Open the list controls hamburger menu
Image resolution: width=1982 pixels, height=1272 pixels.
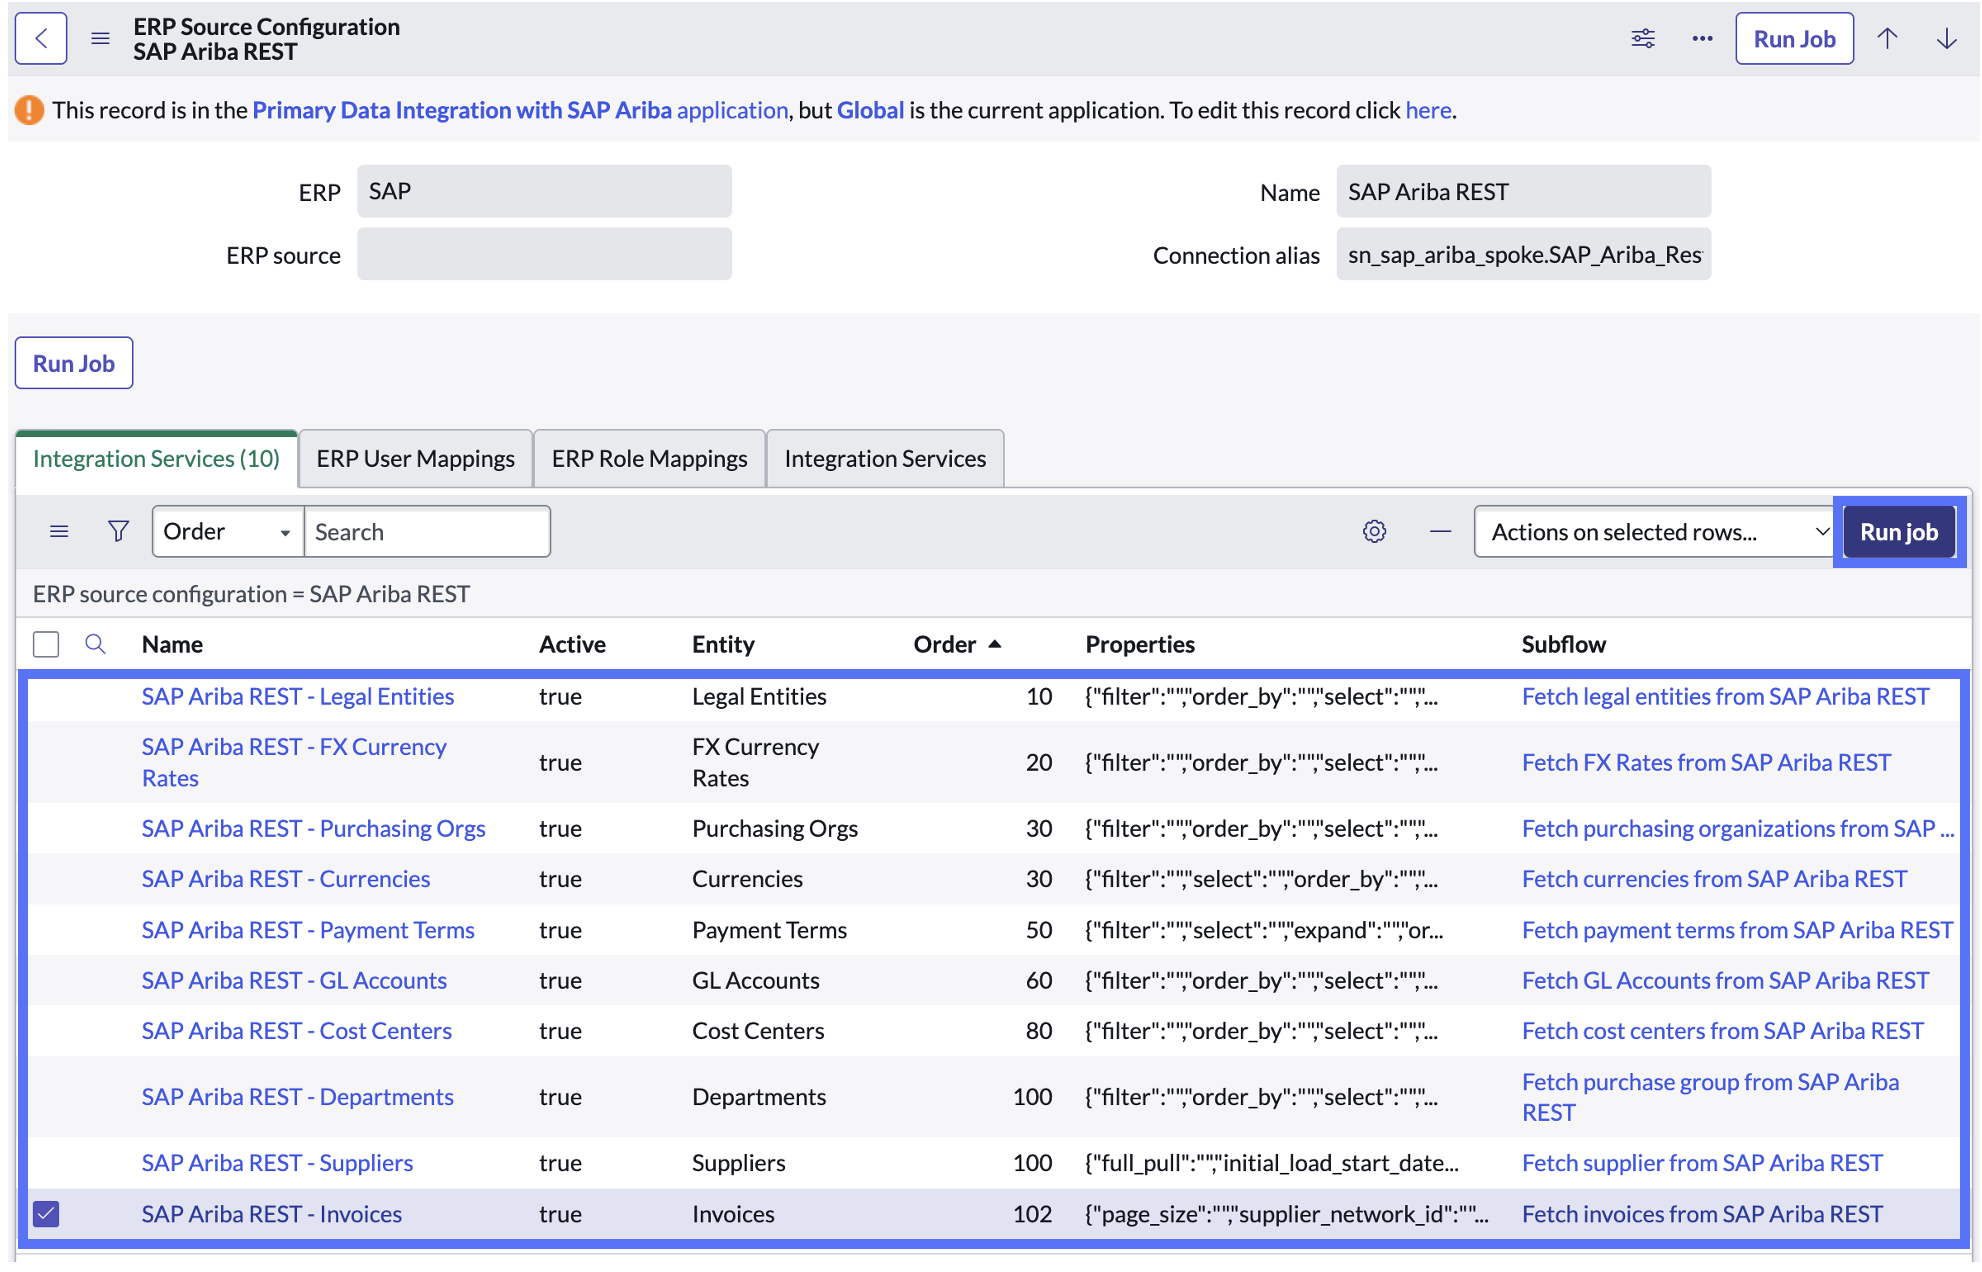pos(59,531)
